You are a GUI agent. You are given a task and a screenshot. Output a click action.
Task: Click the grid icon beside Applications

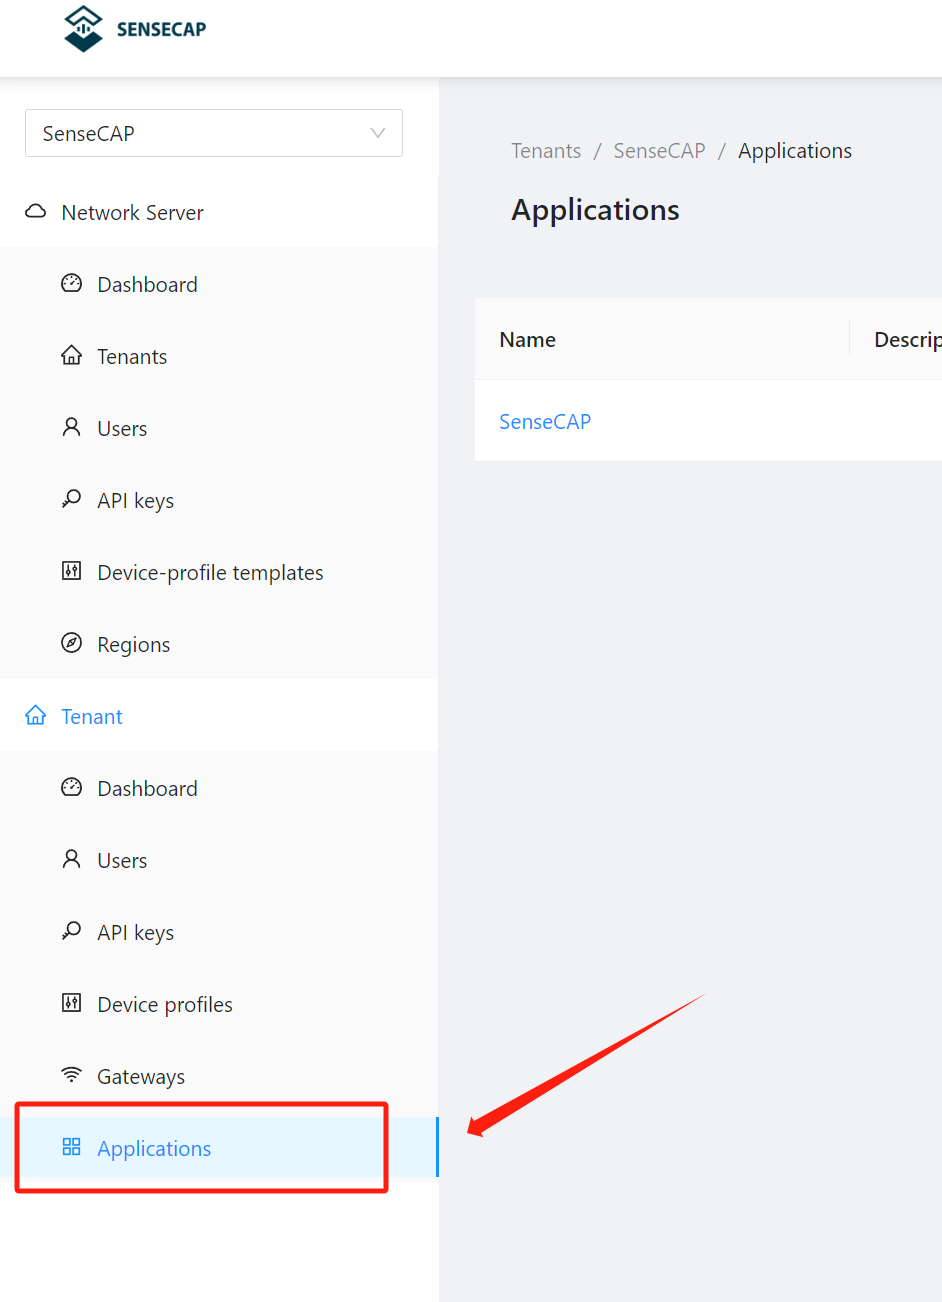tap(71, 1147)
